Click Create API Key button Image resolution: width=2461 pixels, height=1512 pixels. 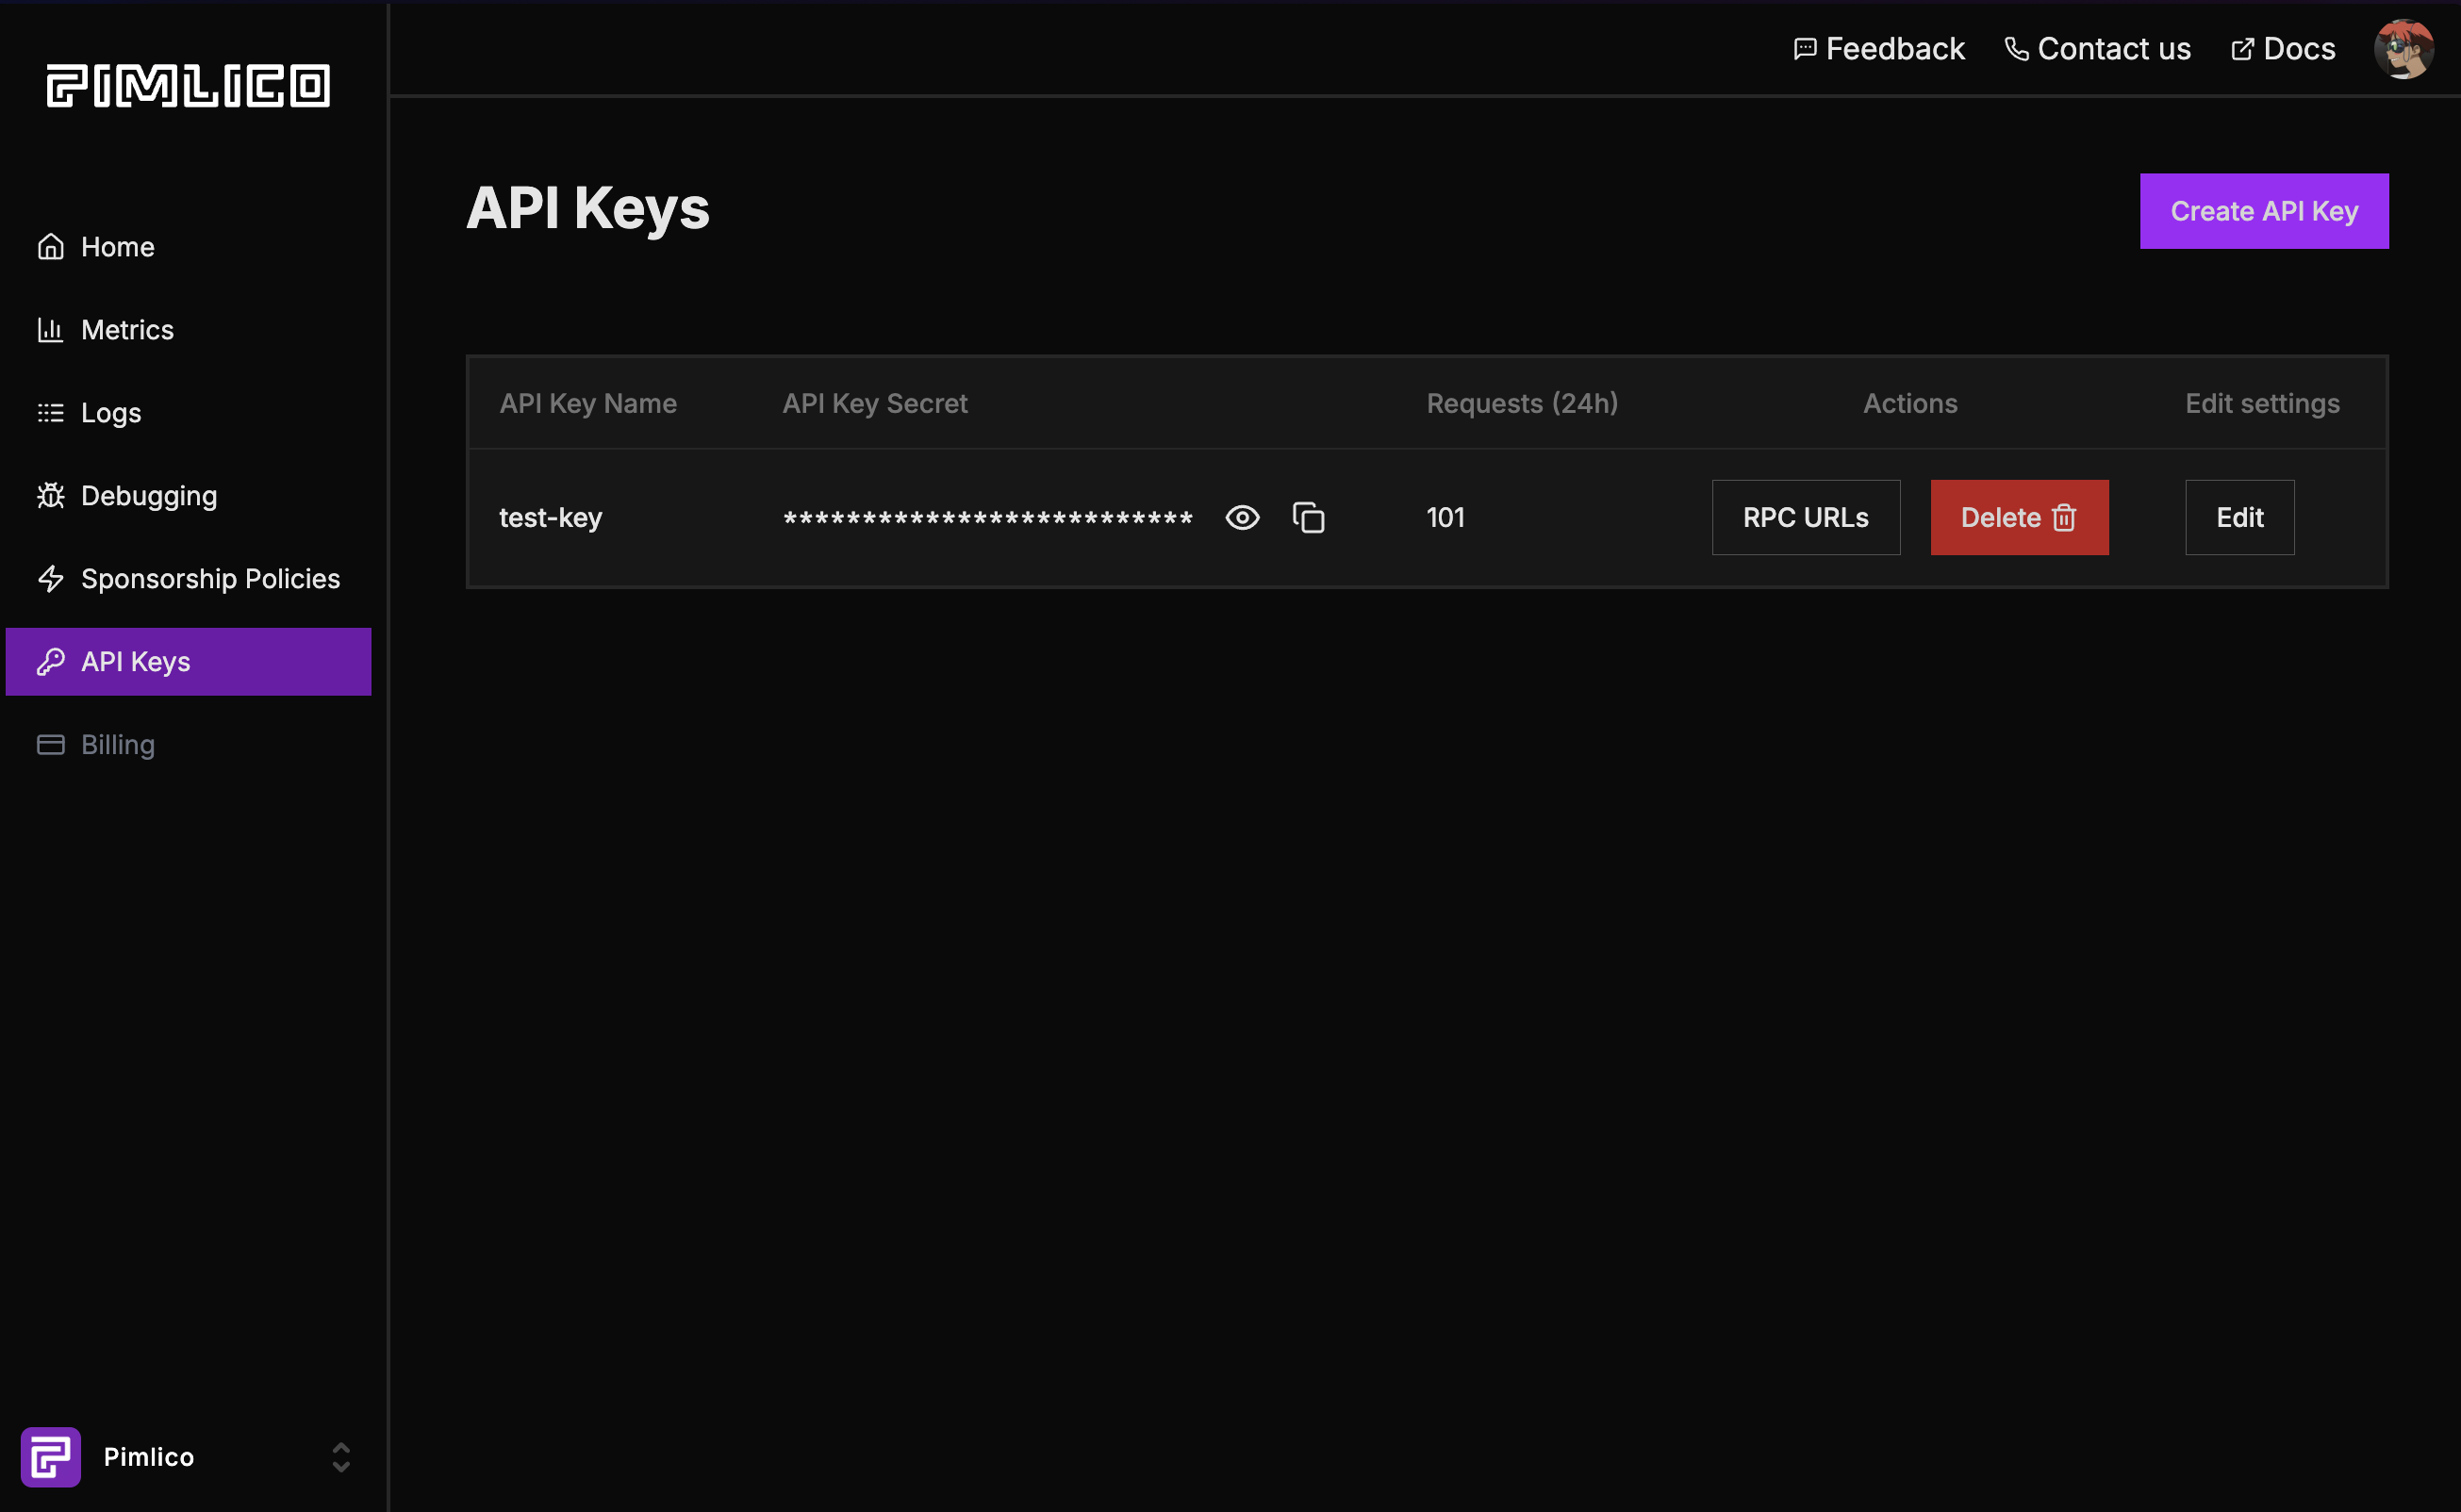coord(2264,211)
